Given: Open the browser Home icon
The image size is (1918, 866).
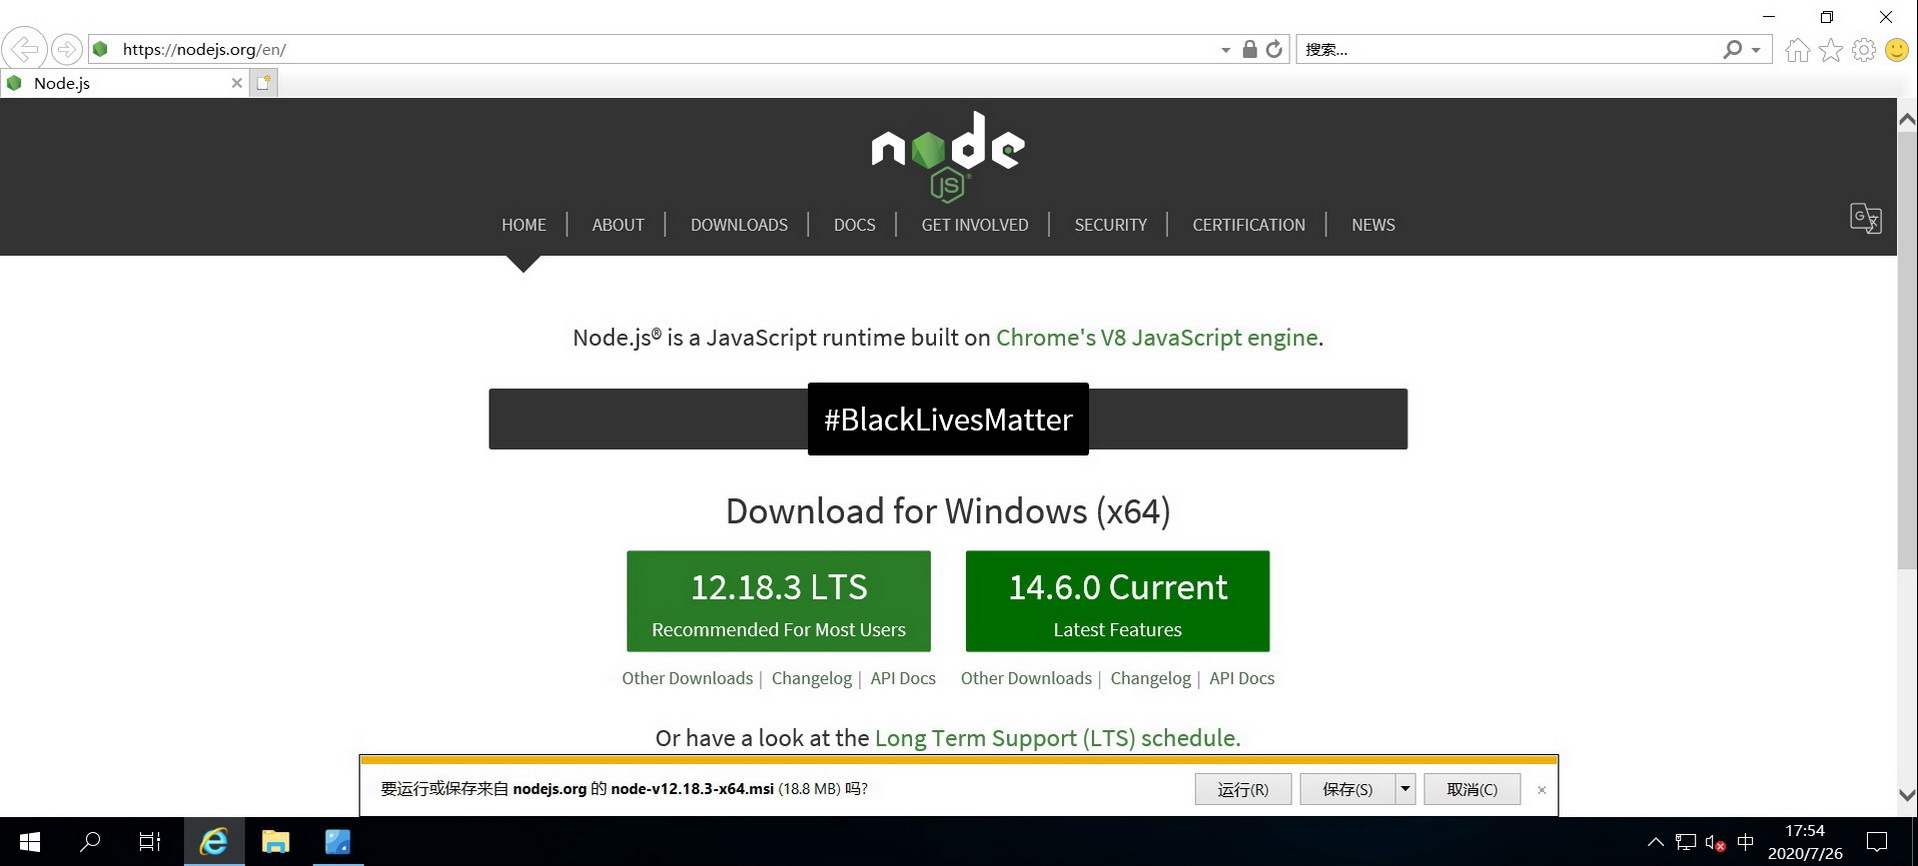Looking at the screenshot, I should pyautogui.click(x=1797, y=50).
